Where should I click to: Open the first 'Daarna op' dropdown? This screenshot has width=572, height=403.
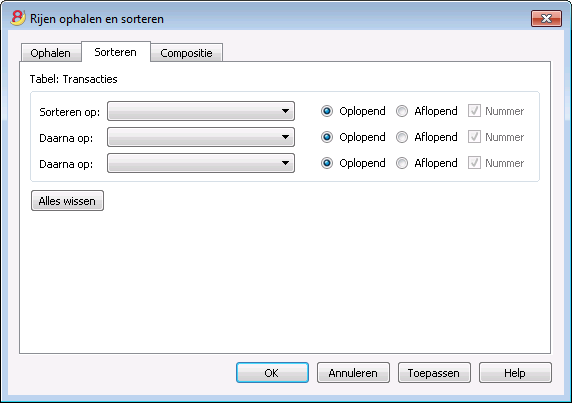click(x=201, y=137)
